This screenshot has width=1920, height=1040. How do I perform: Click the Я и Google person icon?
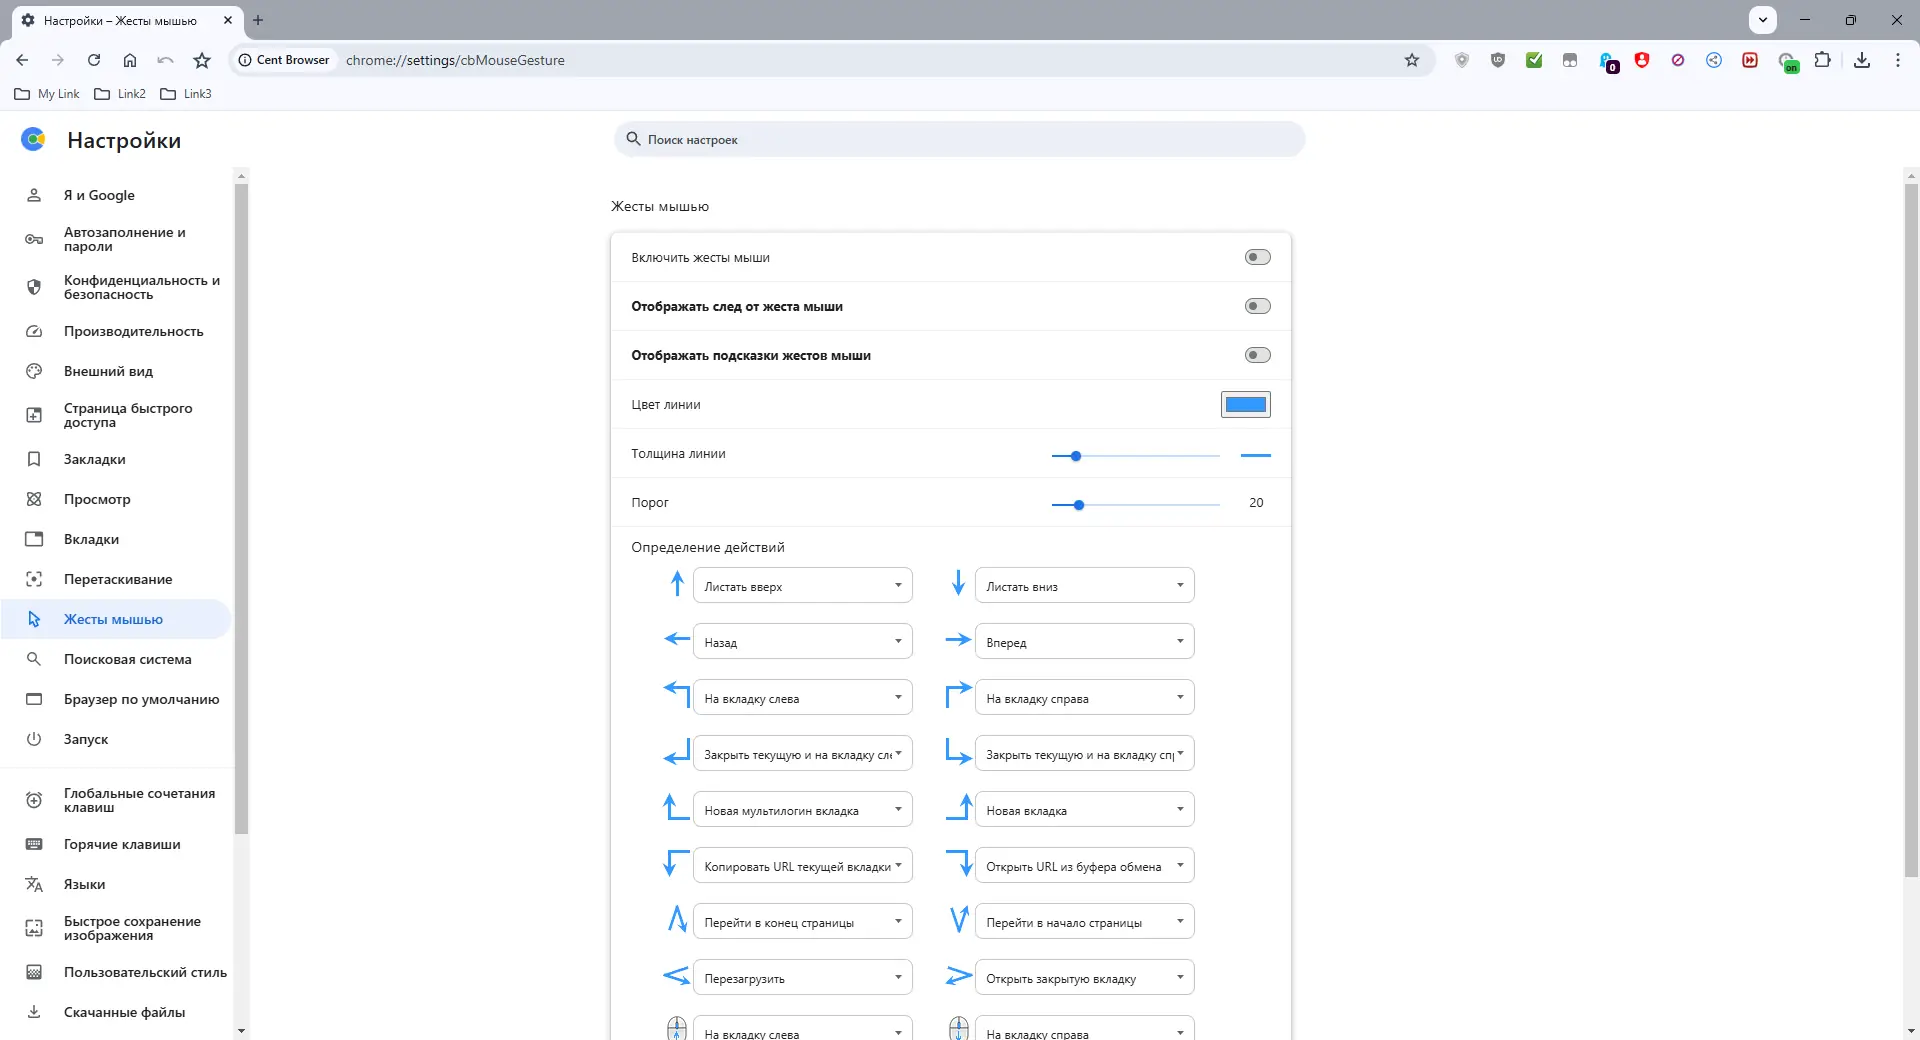pos(34,195)
